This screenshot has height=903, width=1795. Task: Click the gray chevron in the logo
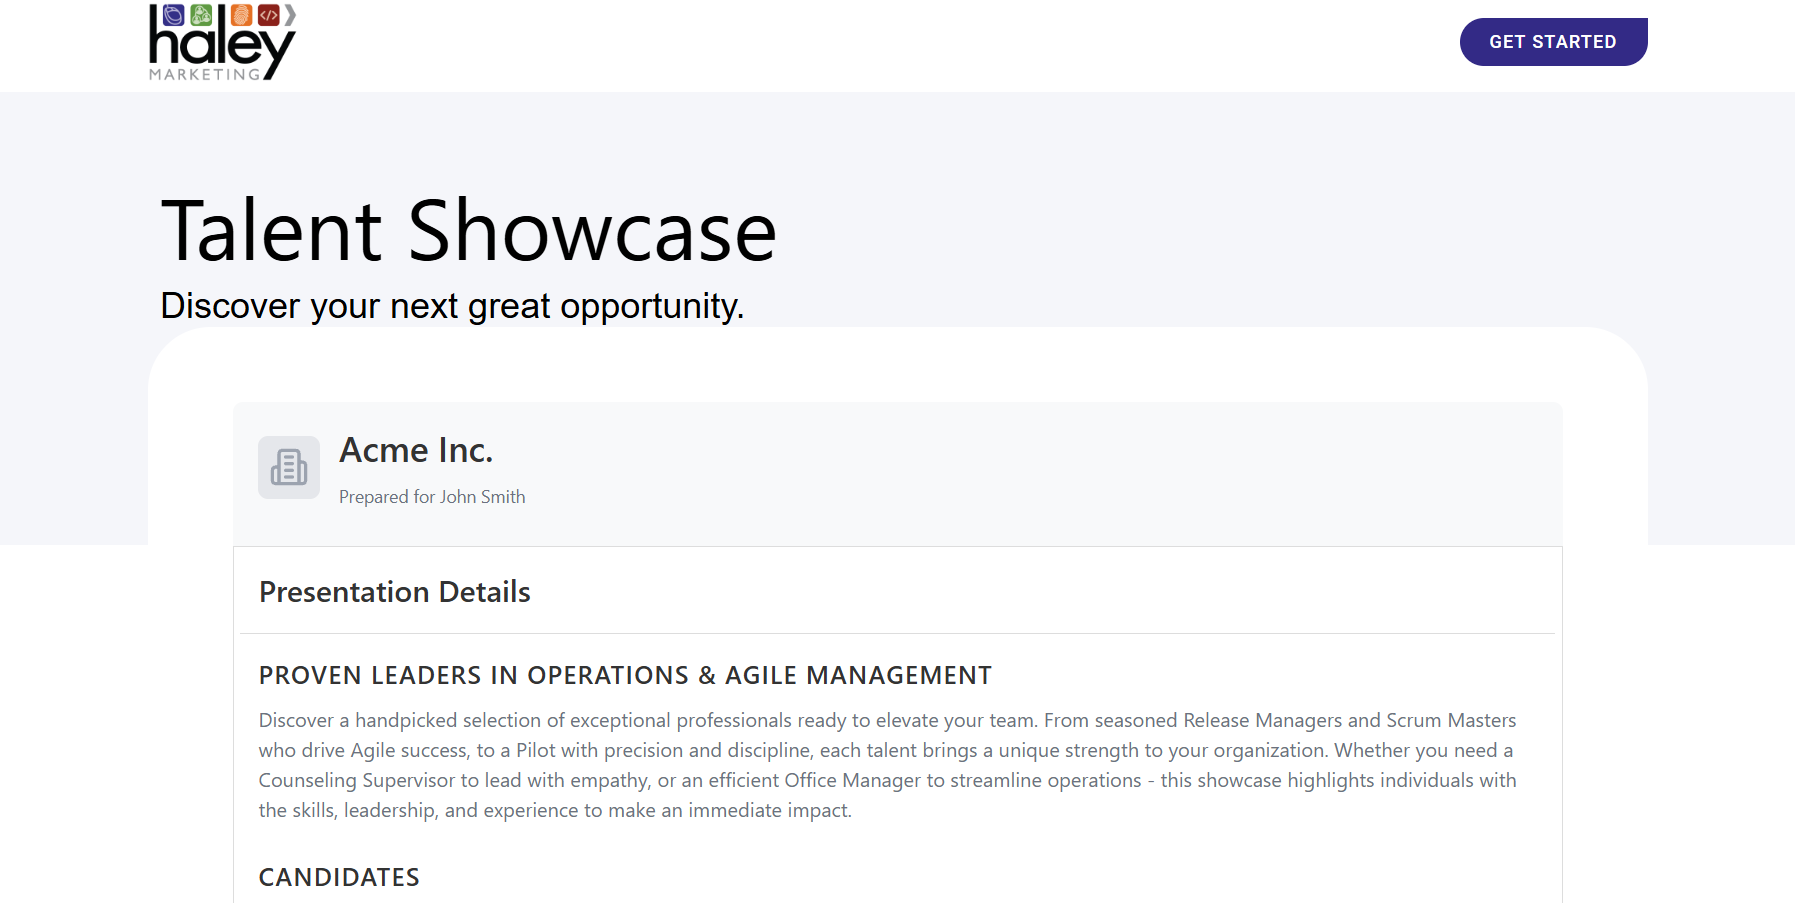(290, 15)
